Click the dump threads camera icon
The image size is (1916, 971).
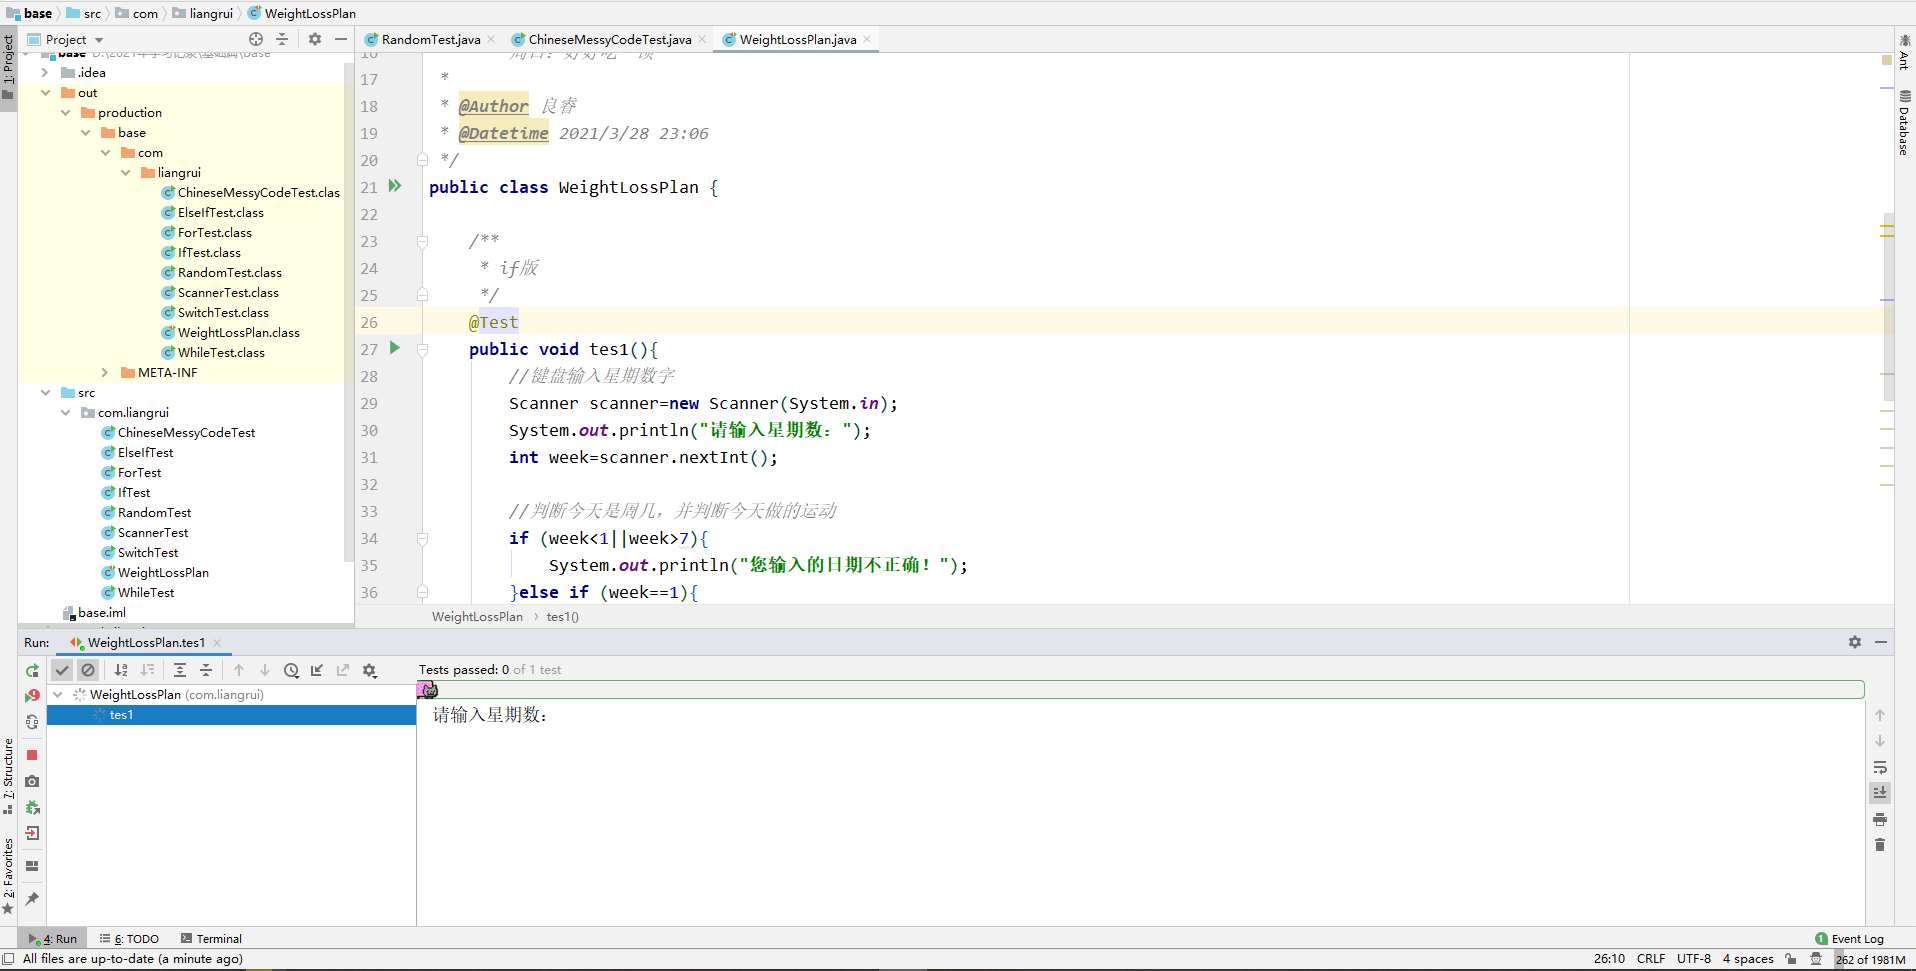click(32, 781)
